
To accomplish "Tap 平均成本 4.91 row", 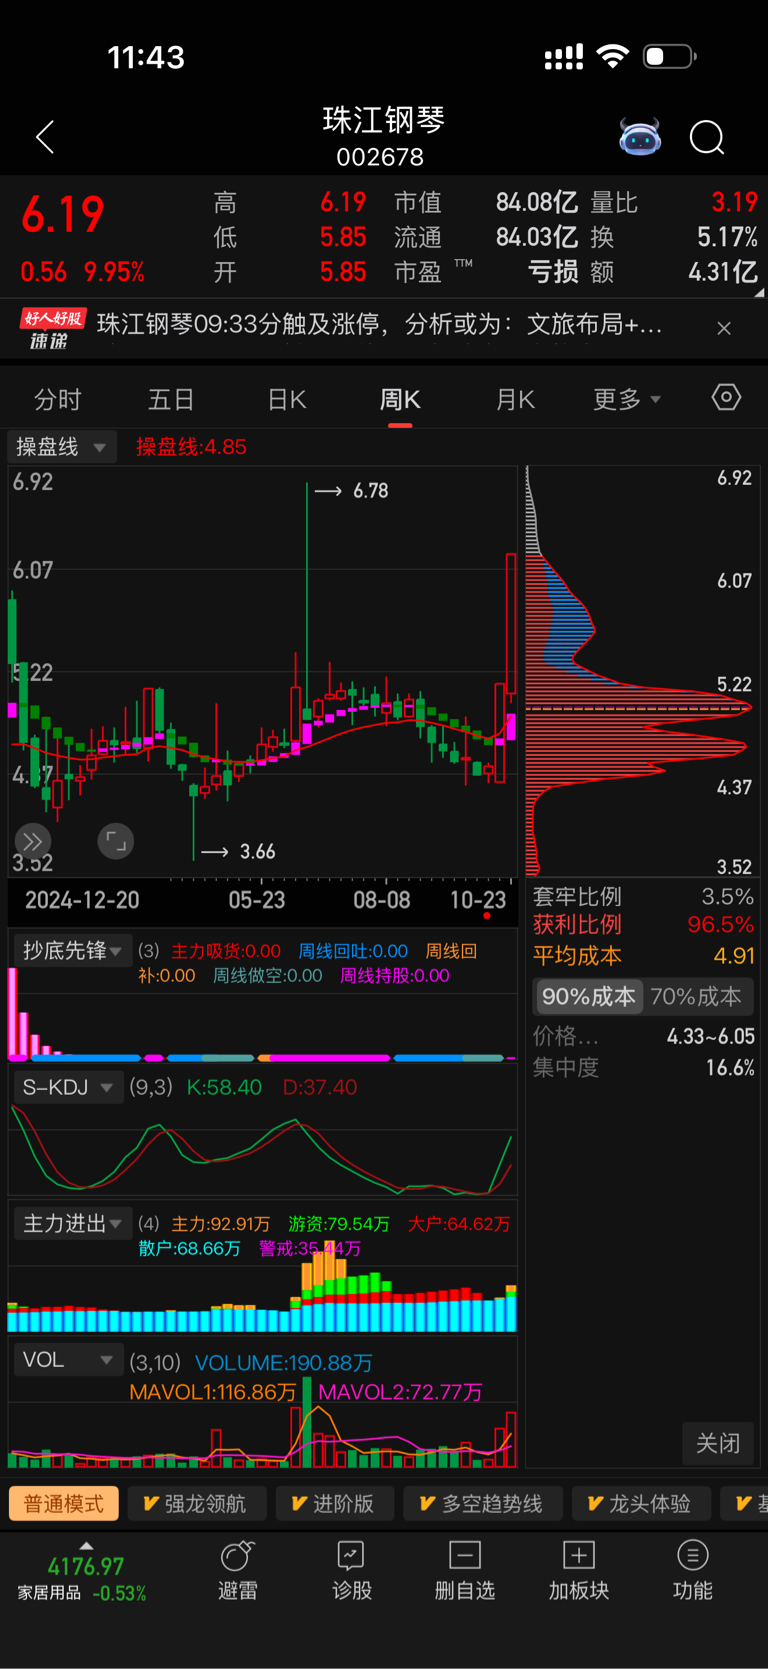I will coord(643,956).
